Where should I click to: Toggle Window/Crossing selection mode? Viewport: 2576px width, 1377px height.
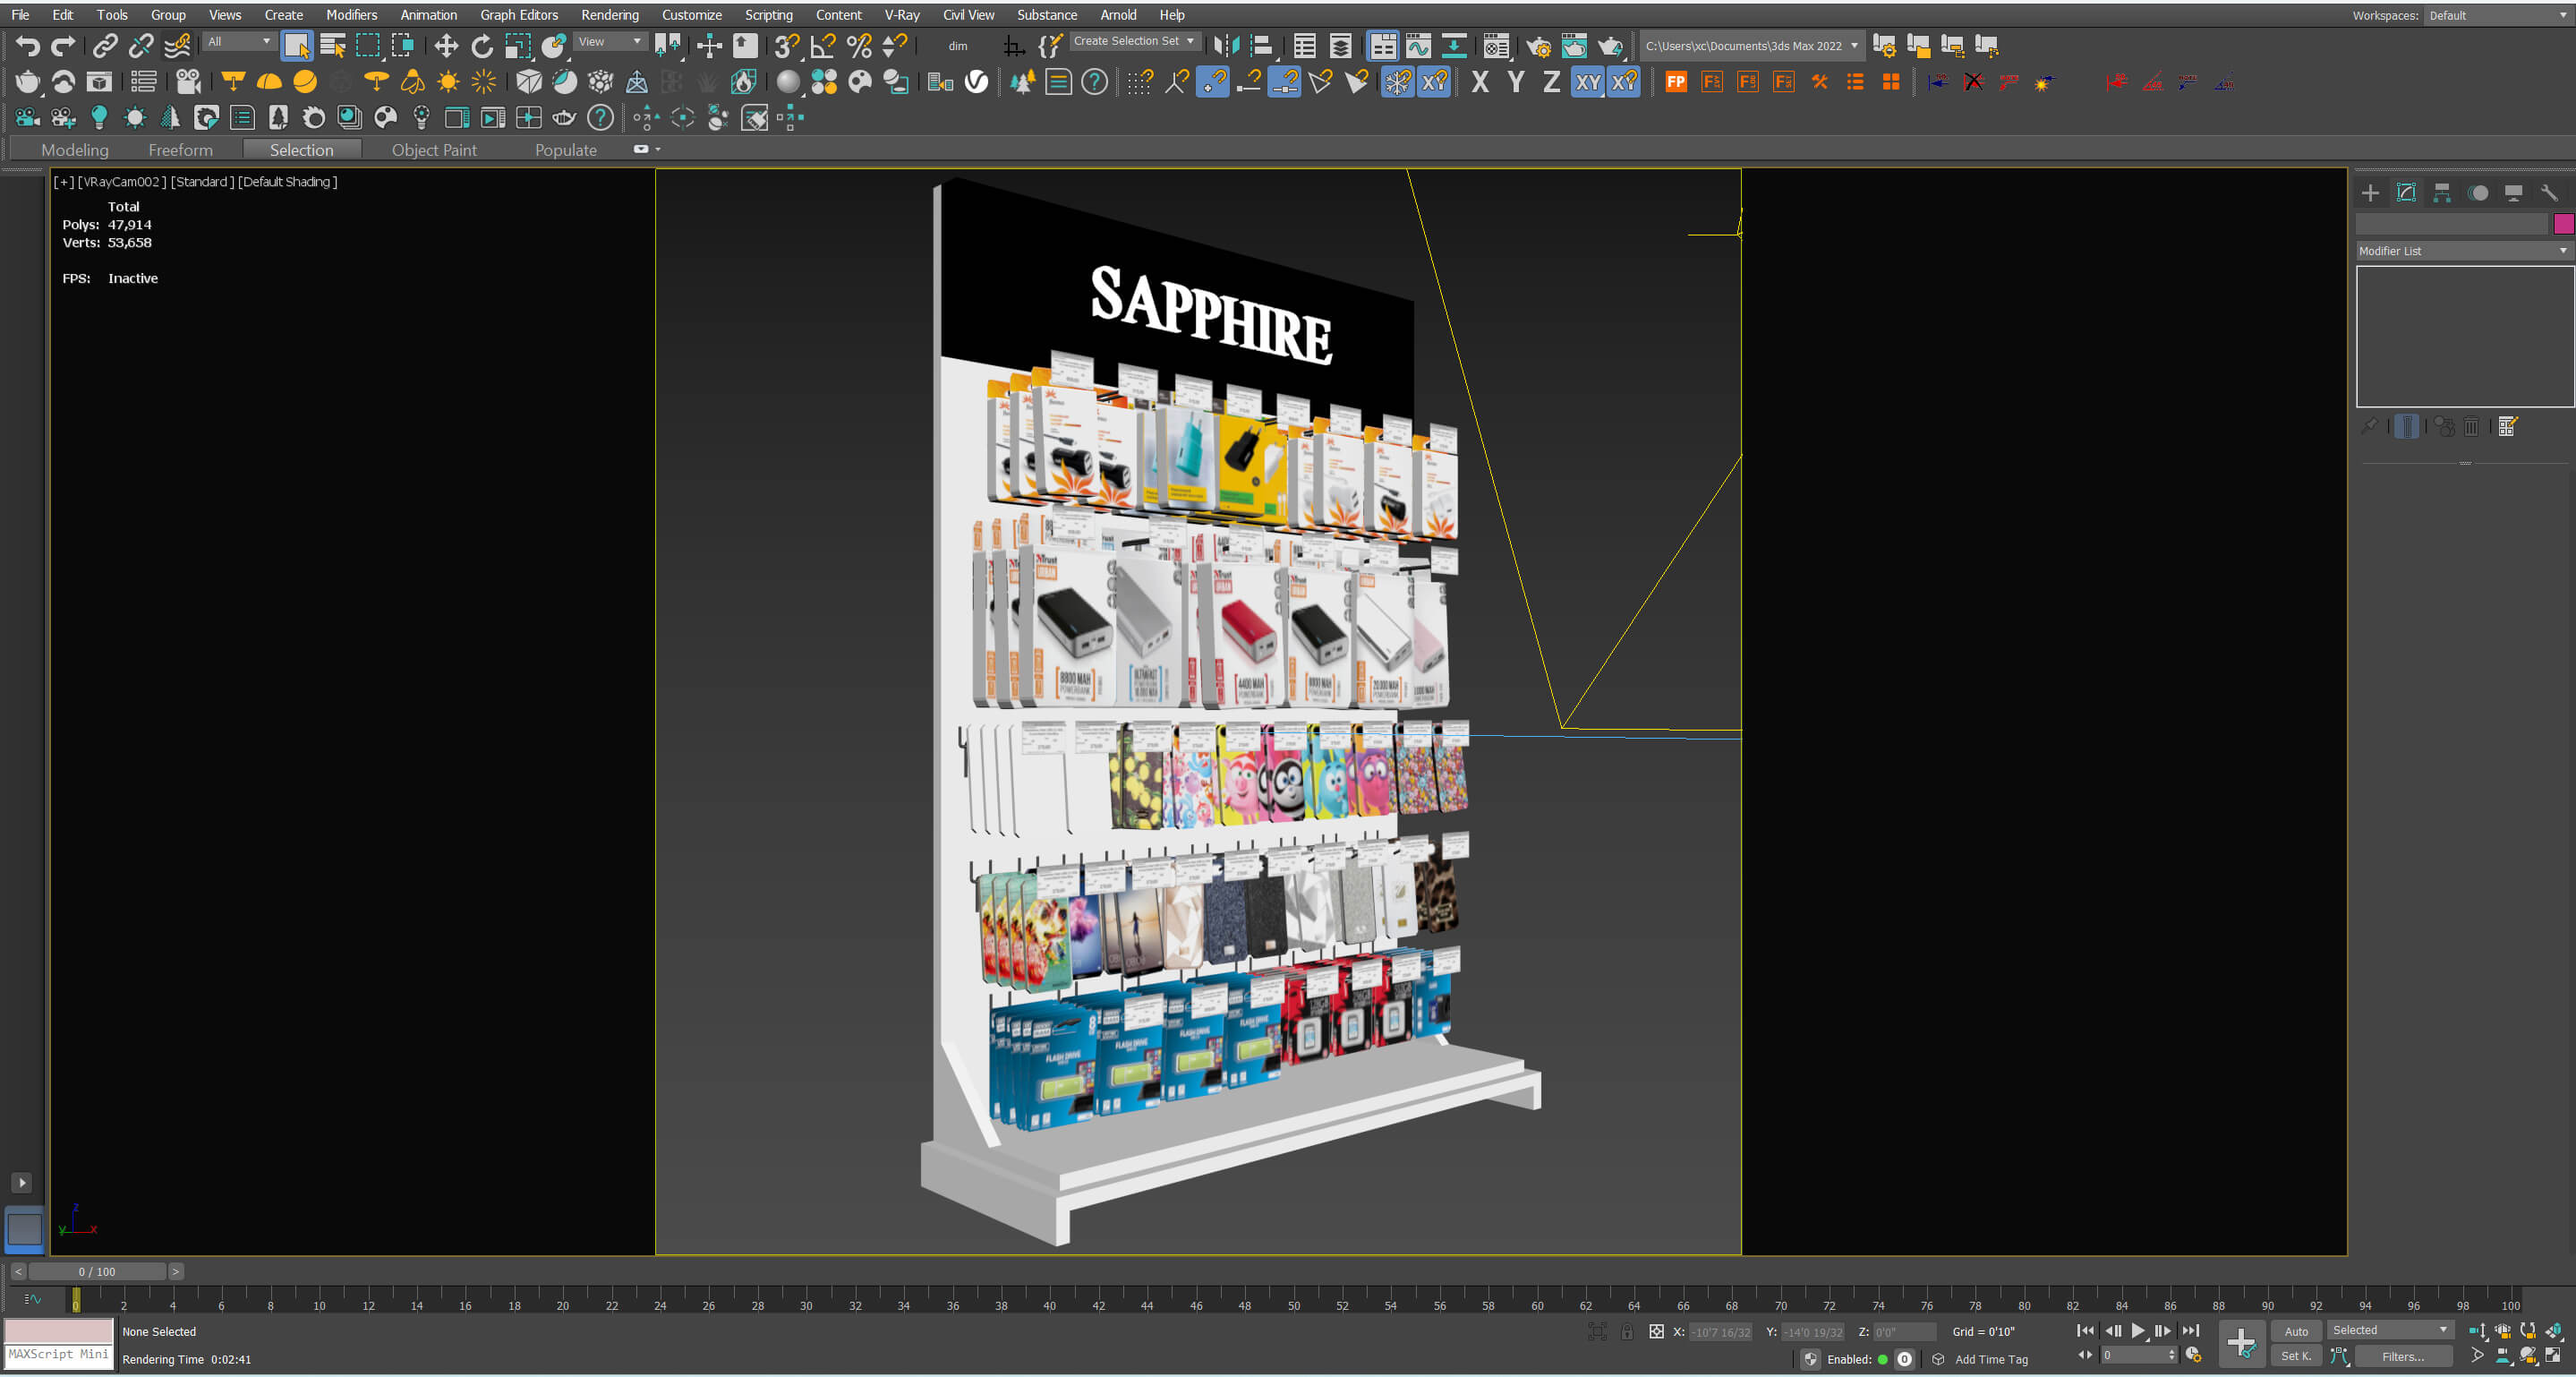click(403, 46)
